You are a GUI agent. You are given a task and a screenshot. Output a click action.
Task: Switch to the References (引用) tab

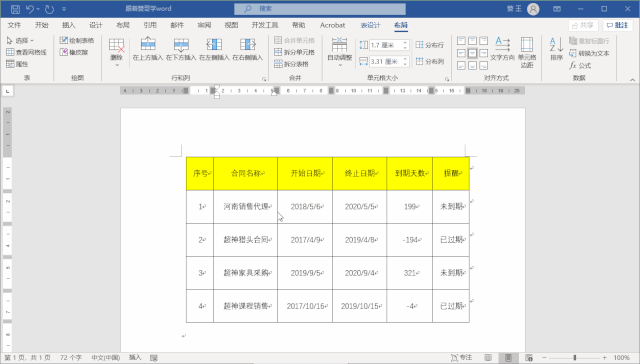coord(150,25)
